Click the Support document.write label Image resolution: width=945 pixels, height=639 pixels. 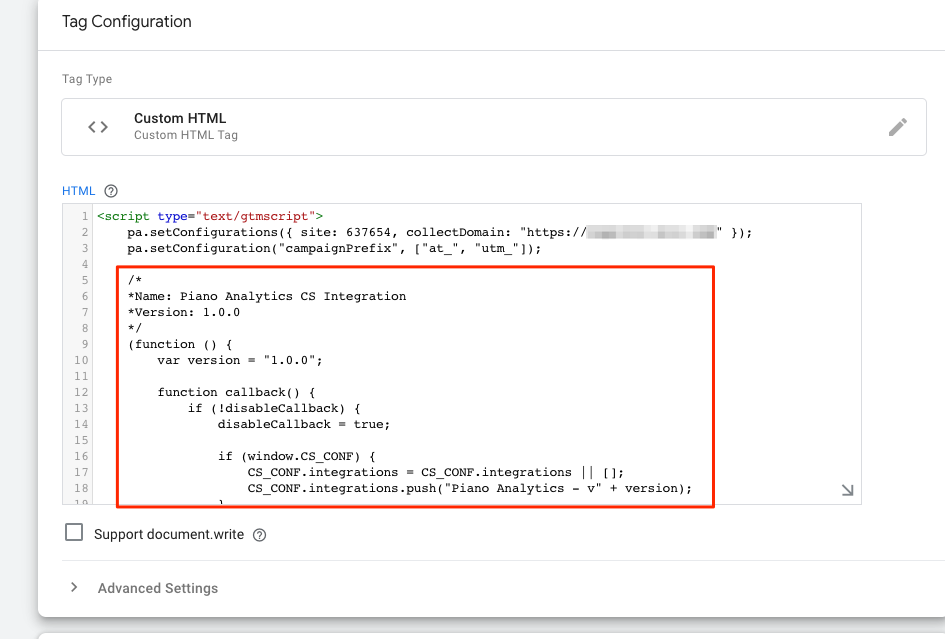tap(169, 535)
